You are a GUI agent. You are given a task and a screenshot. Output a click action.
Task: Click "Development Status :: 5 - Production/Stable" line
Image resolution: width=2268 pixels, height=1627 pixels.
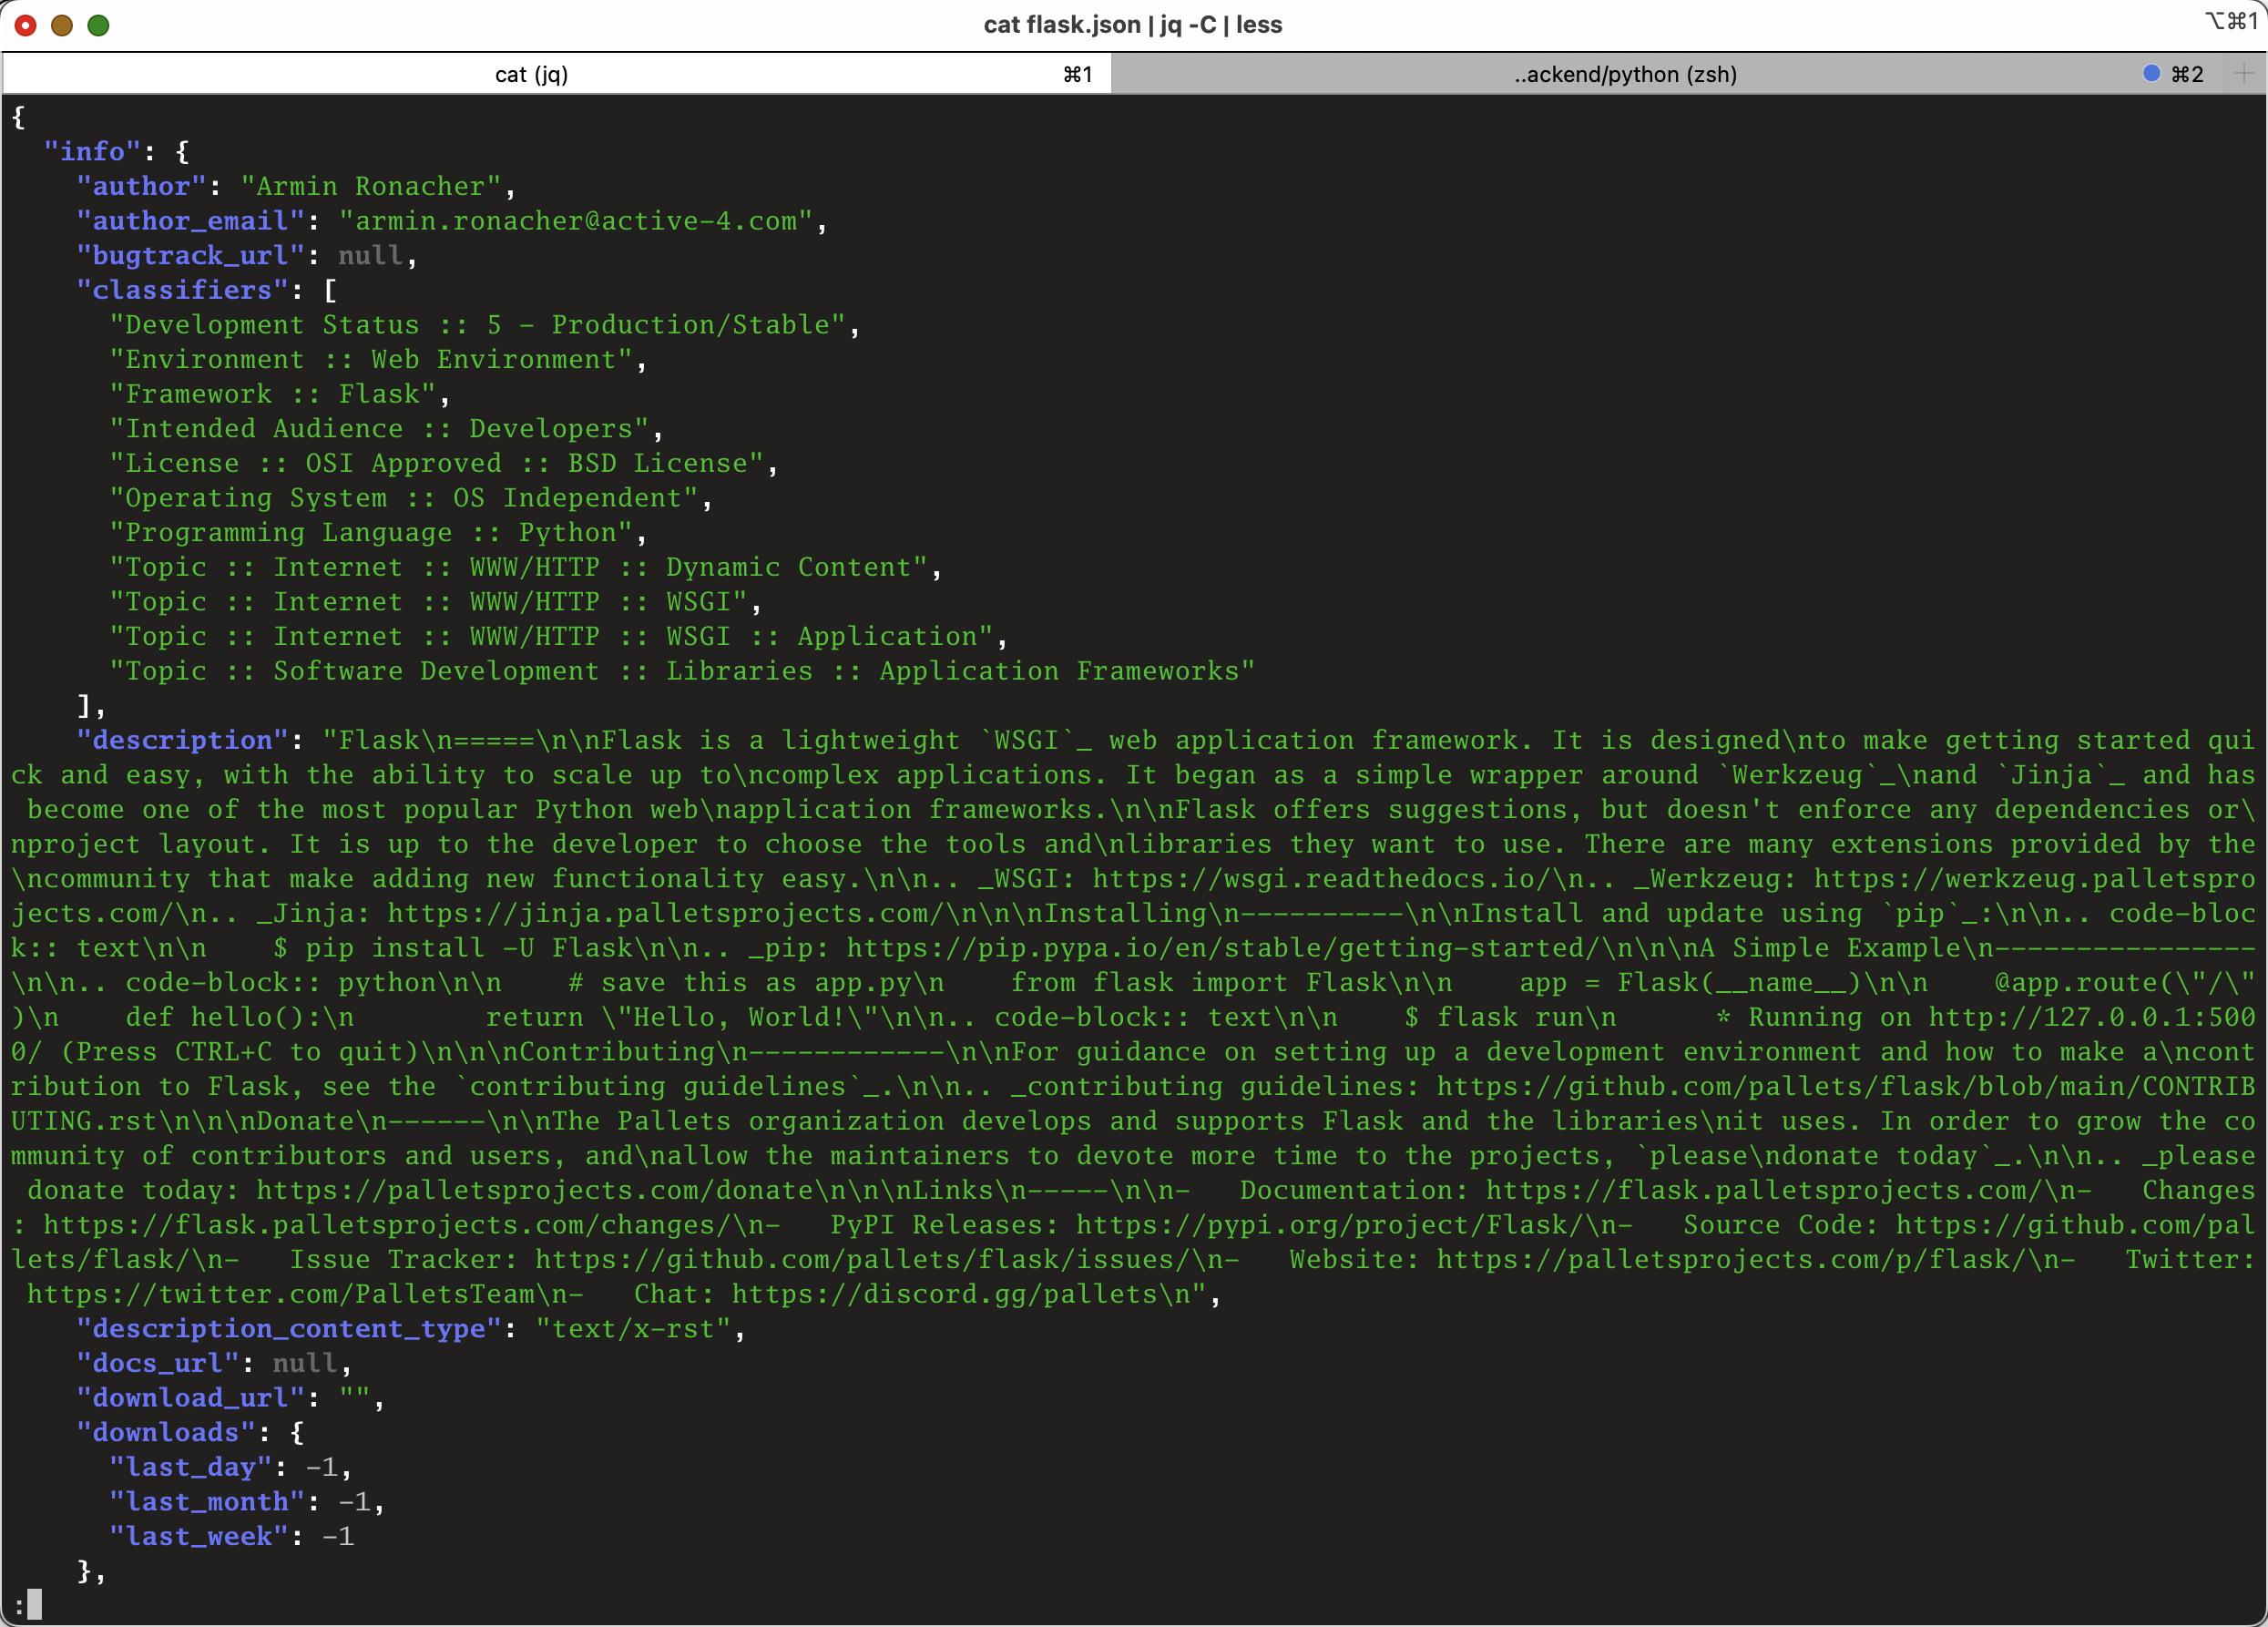478,325
